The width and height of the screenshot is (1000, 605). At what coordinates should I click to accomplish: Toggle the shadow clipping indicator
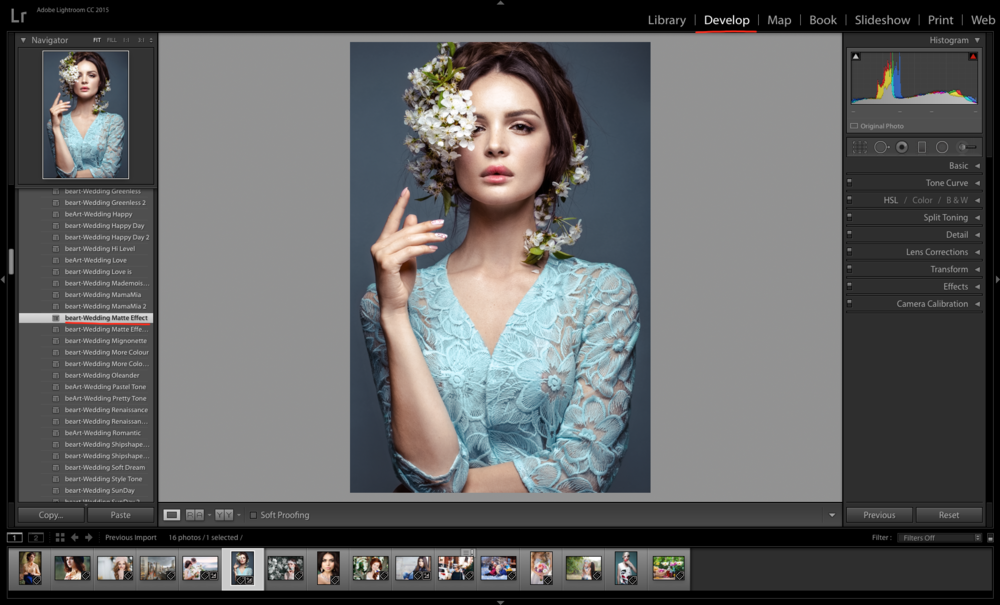(855, 57)
